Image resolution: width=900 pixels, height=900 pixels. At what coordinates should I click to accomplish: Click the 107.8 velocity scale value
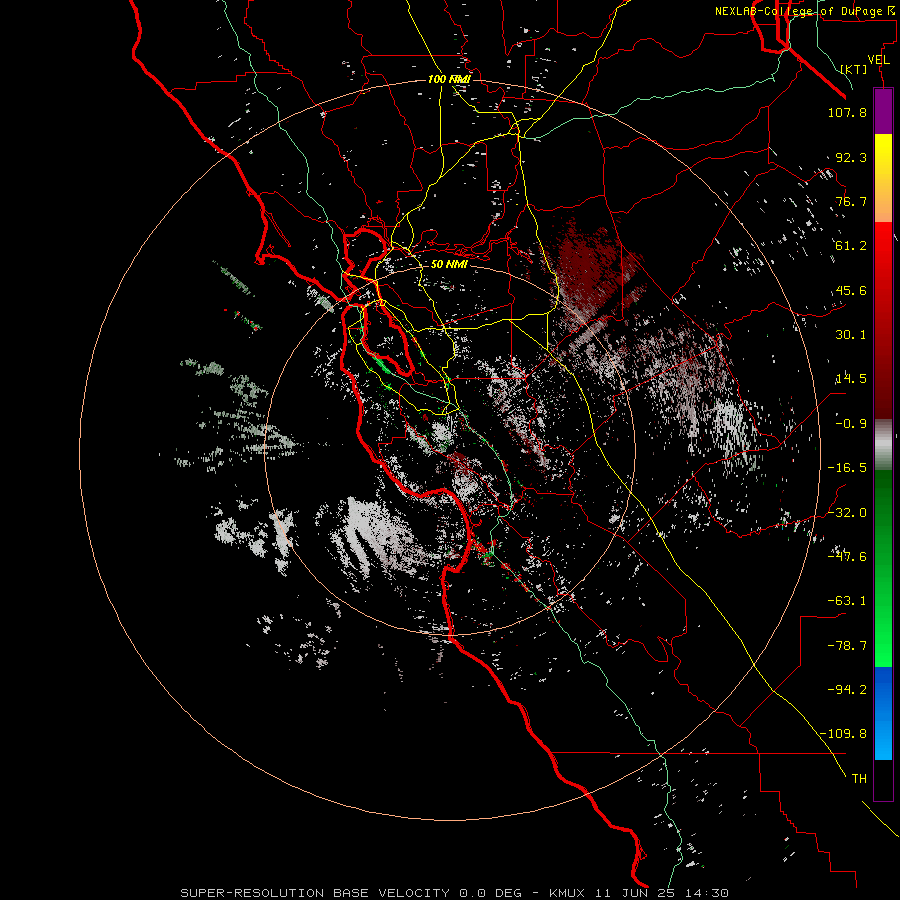pyautogui.click(x=847, y=112)
